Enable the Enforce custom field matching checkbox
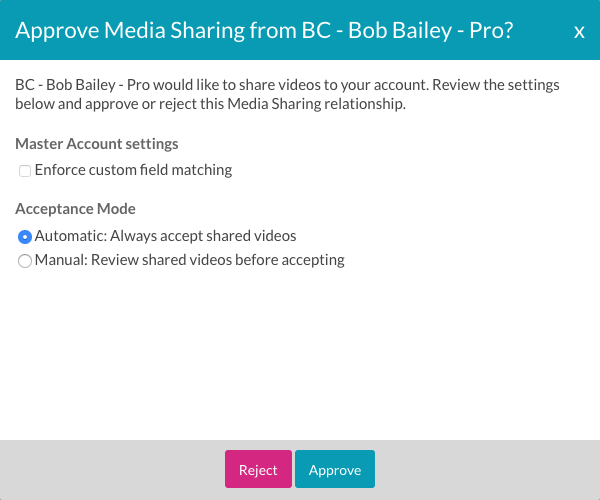This screenshot has width=600, height=500. pos(25,171)
